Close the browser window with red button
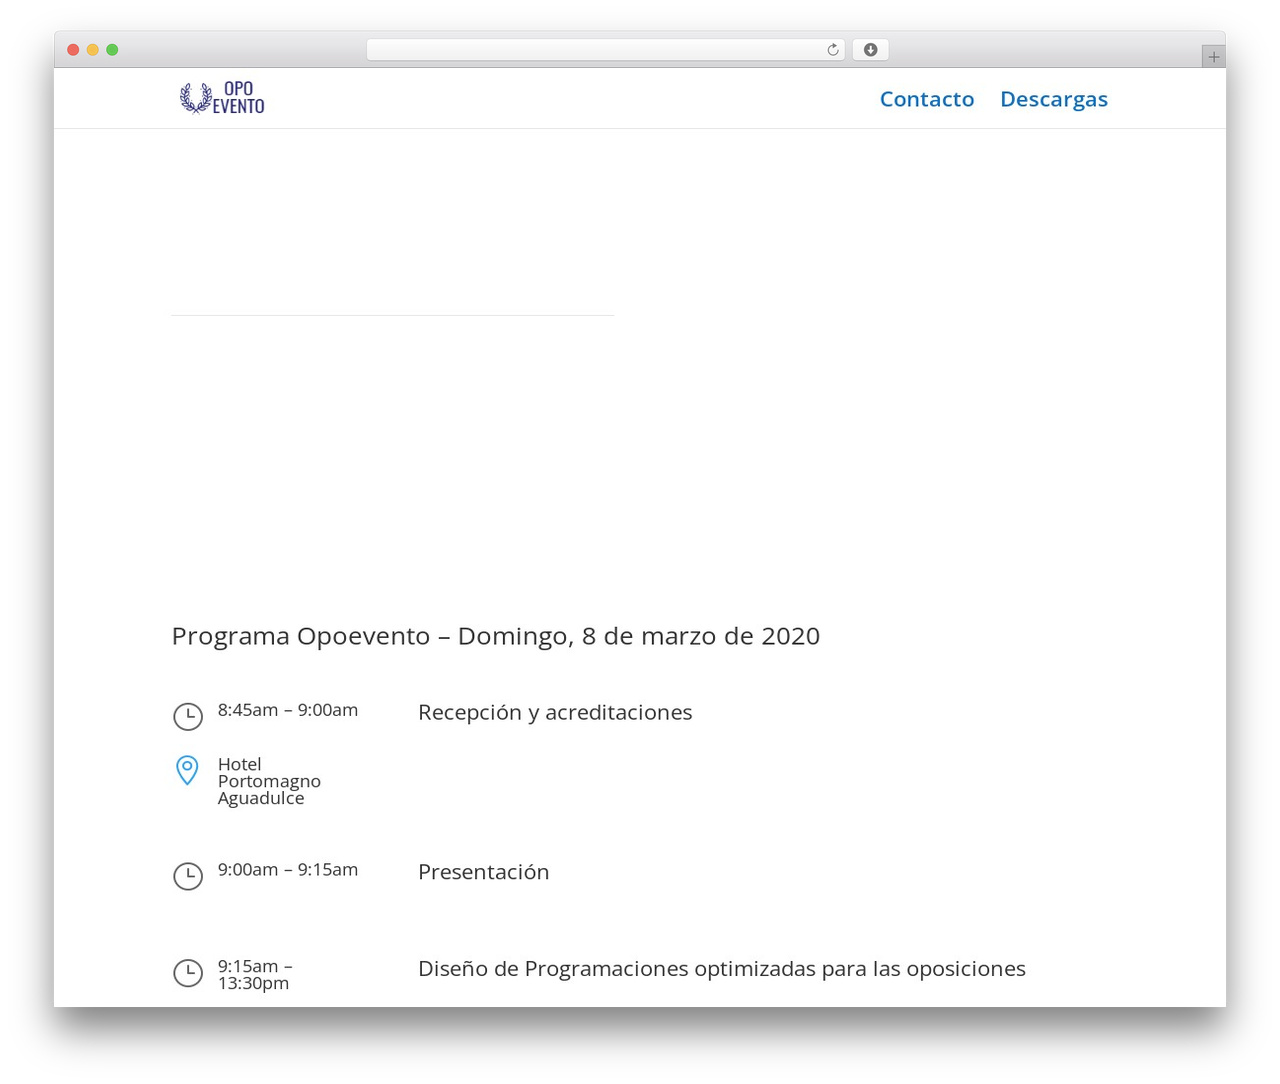The height and width of the screenshot is (1084, 1280). click(x=73, y=50)
